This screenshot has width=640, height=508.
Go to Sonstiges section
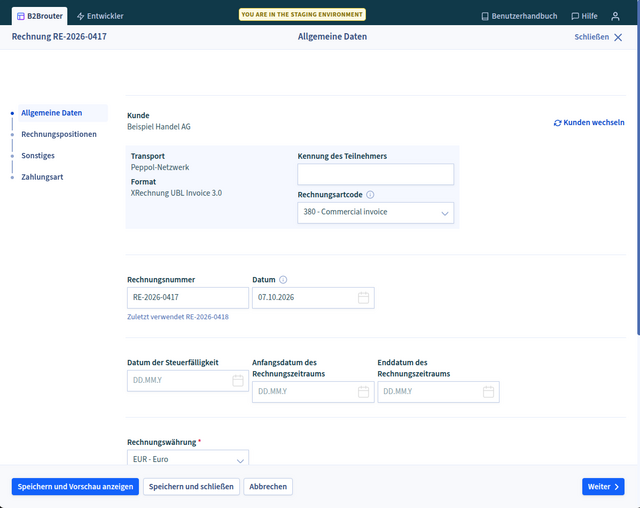click(x=38, y=155)
